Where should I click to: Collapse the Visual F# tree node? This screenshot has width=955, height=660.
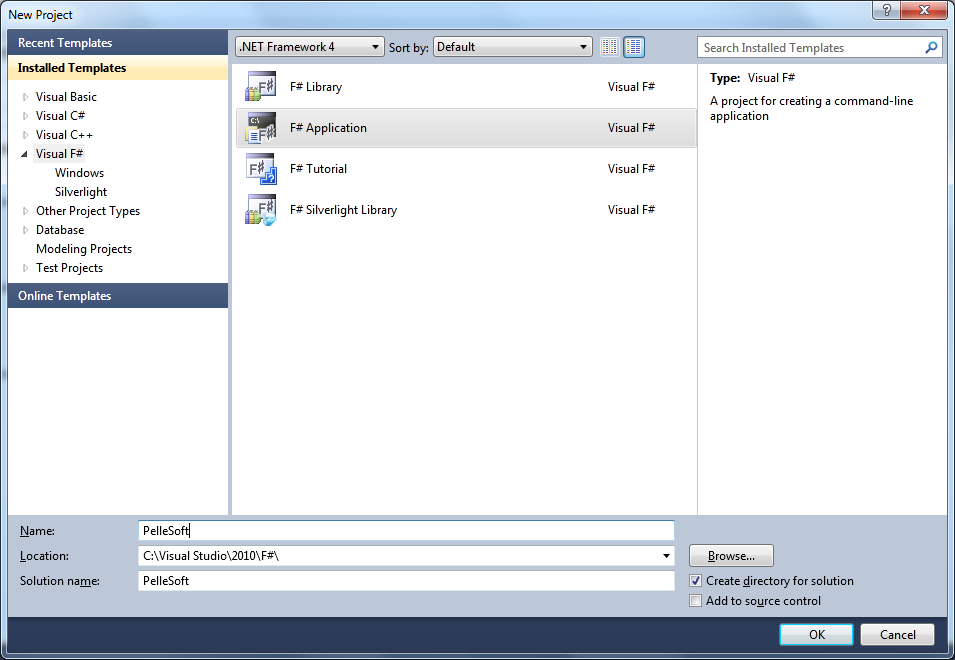(24, 154)
